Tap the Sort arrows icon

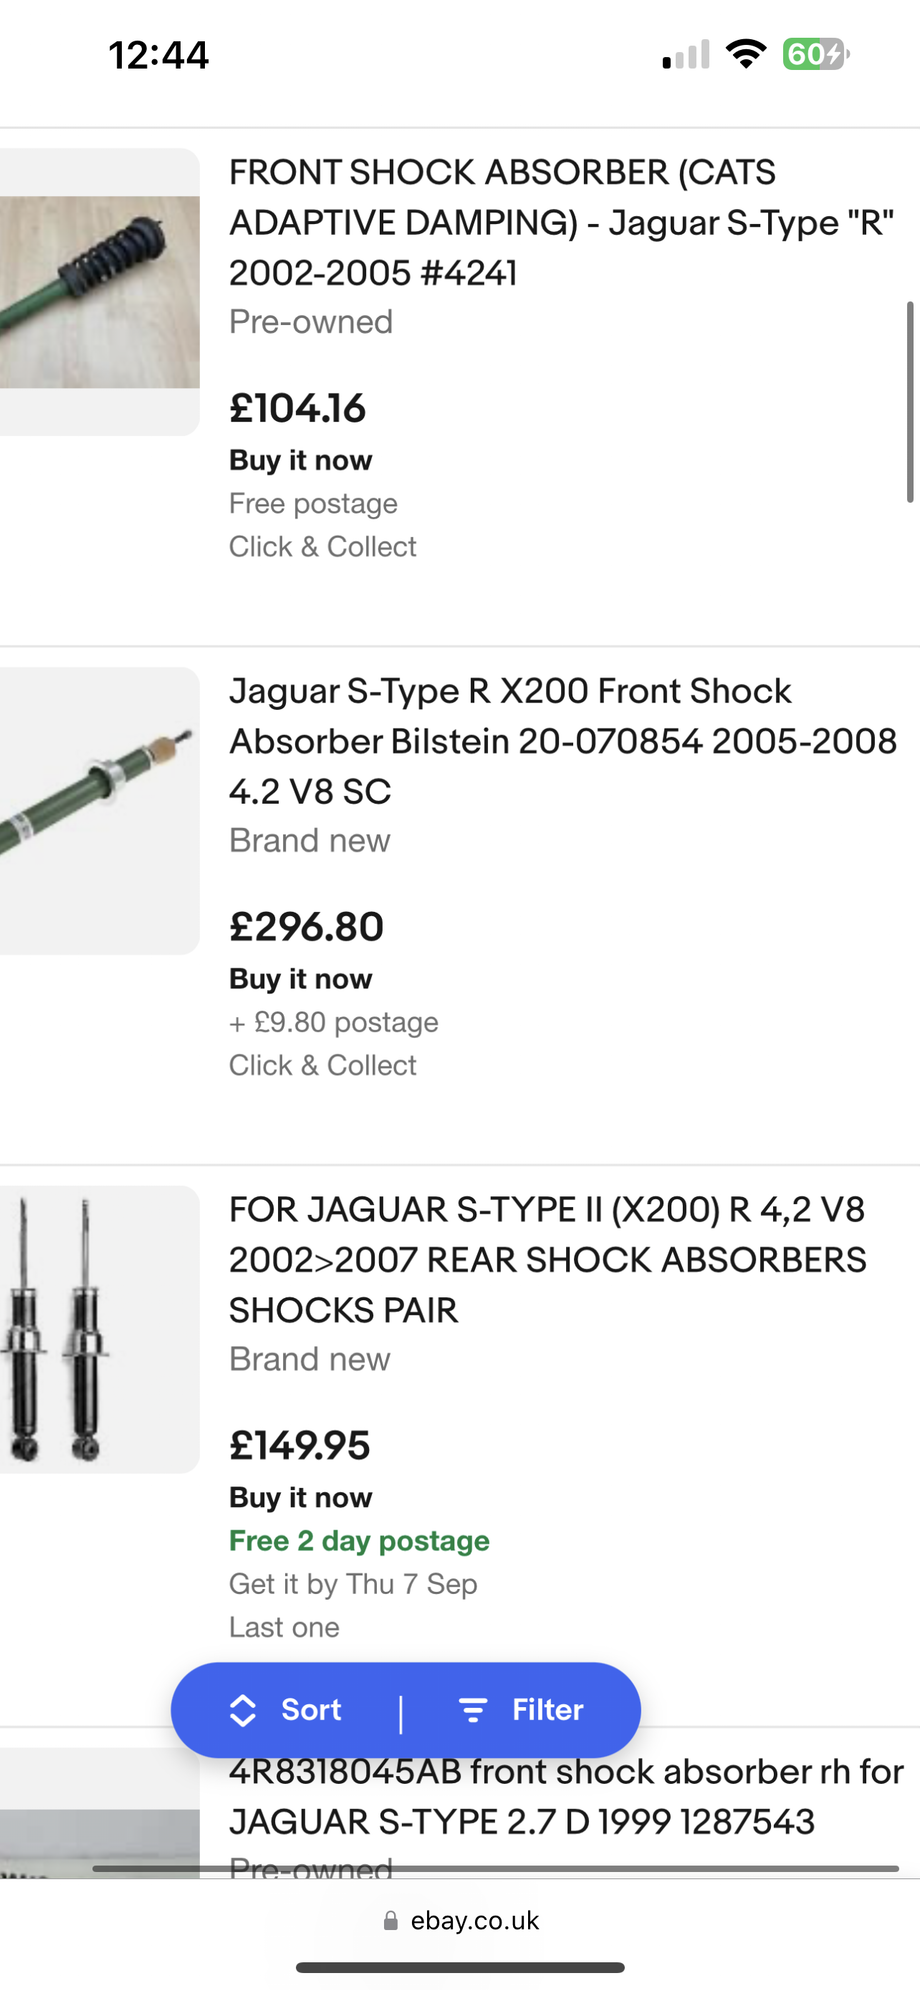pos(243,1710)
